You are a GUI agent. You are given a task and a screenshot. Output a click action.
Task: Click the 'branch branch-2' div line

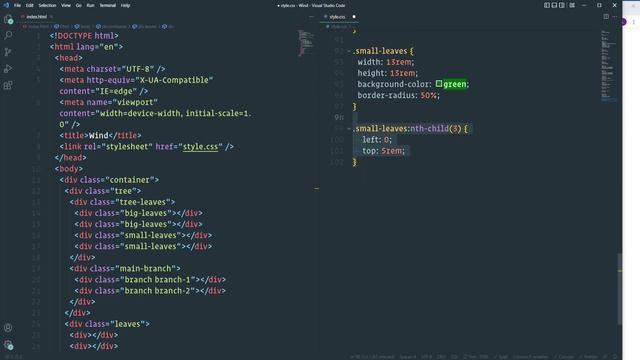(150, 291)
